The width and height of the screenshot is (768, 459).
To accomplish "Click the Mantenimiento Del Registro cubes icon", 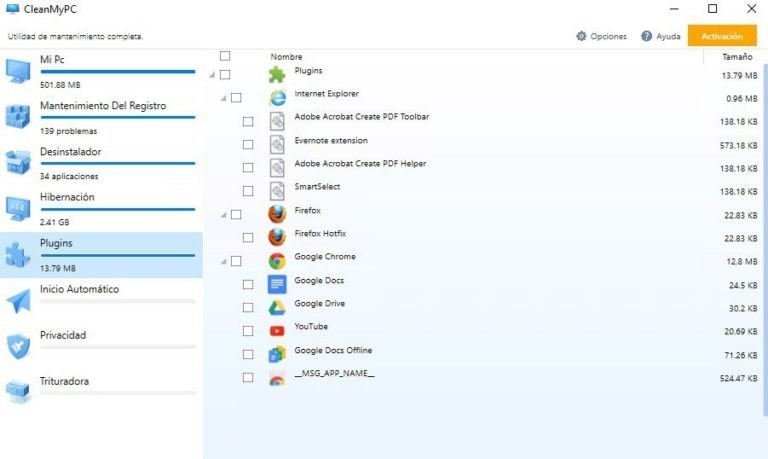I will (18, 117).
